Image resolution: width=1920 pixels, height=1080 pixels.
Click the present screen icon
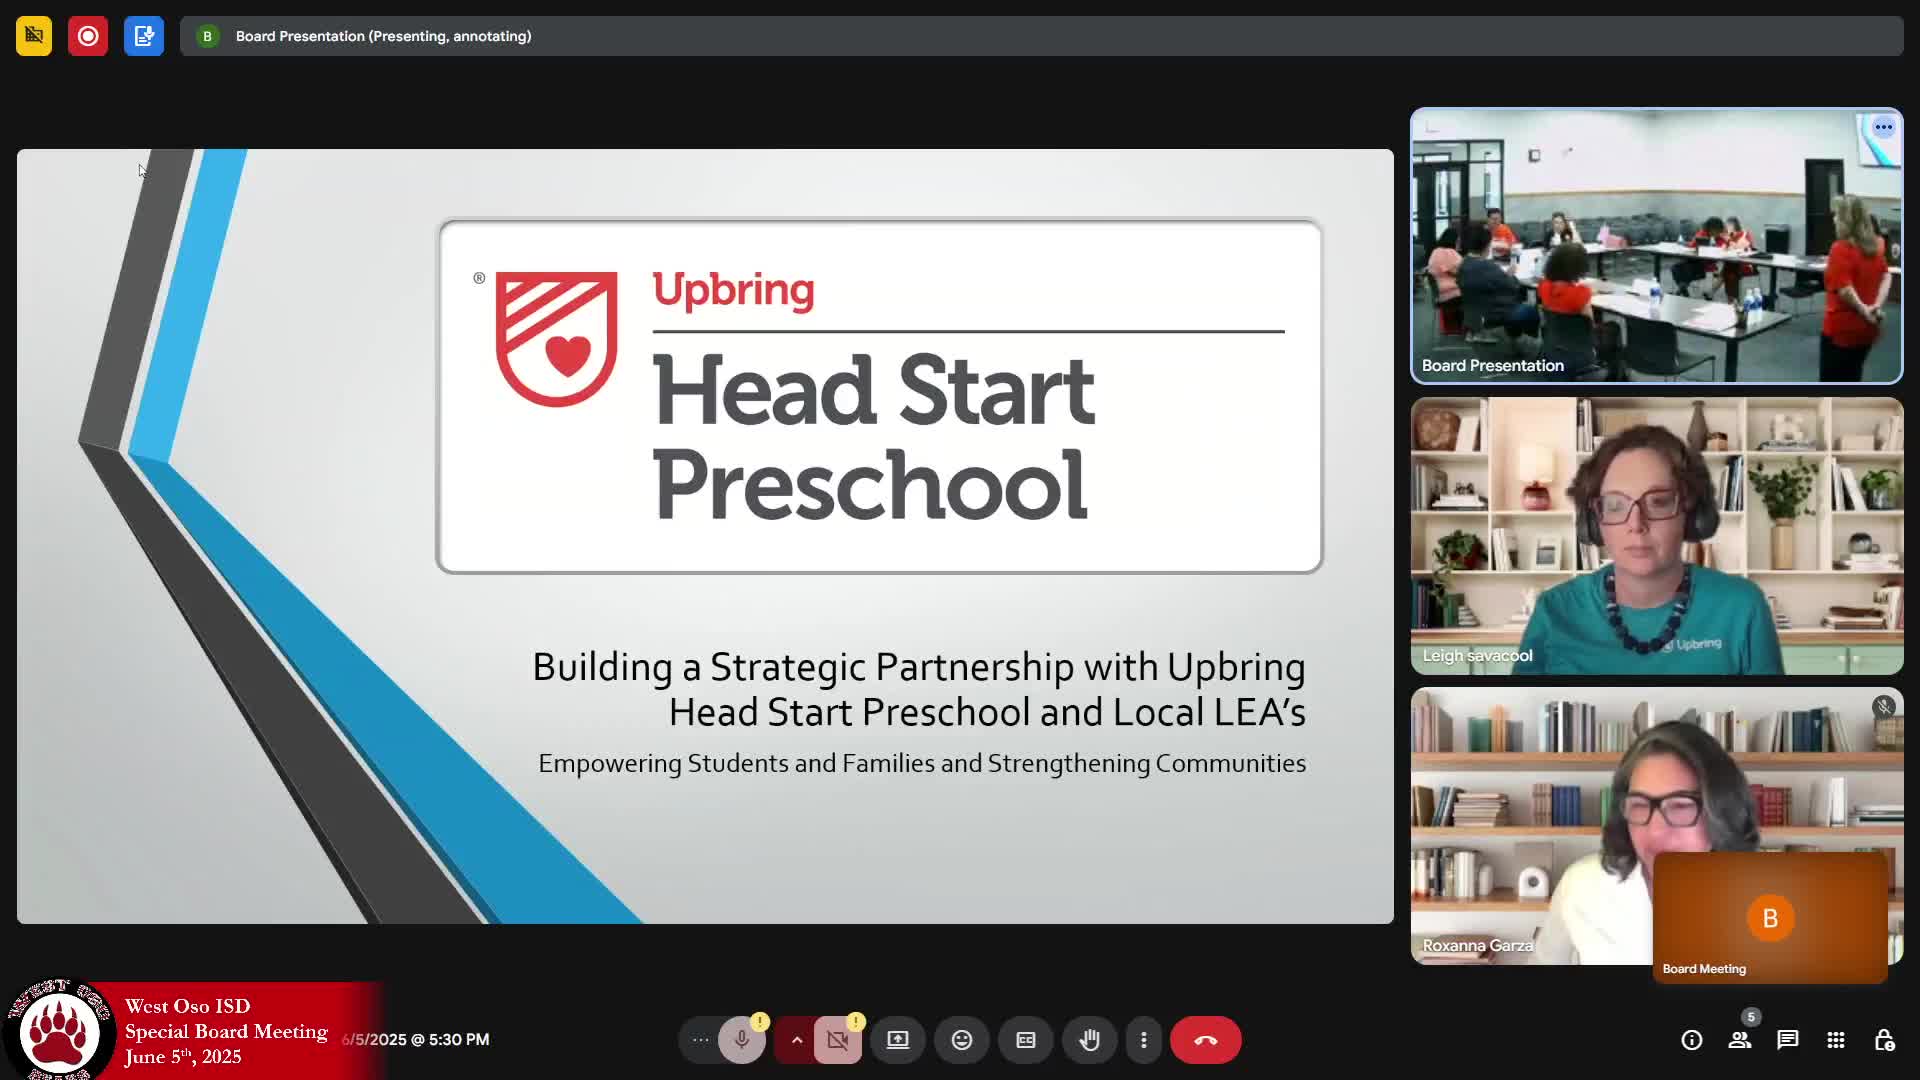[x=898, y=1040]
